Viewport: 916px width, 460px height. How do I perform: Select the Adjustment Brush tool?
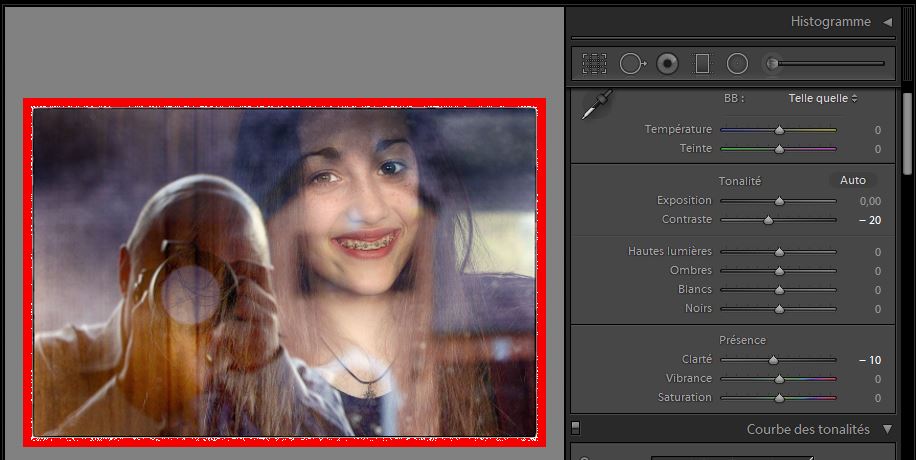coord(772,64)
